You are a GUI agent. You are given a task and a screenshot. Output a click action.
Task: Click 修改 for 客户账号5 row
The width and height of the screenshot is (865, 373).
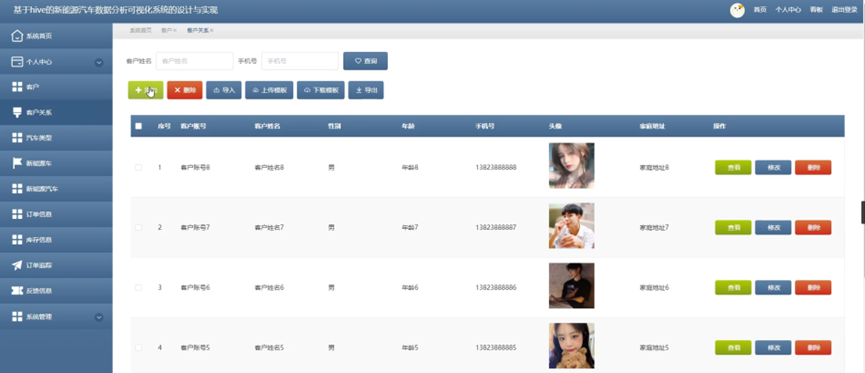click(773, 348)
